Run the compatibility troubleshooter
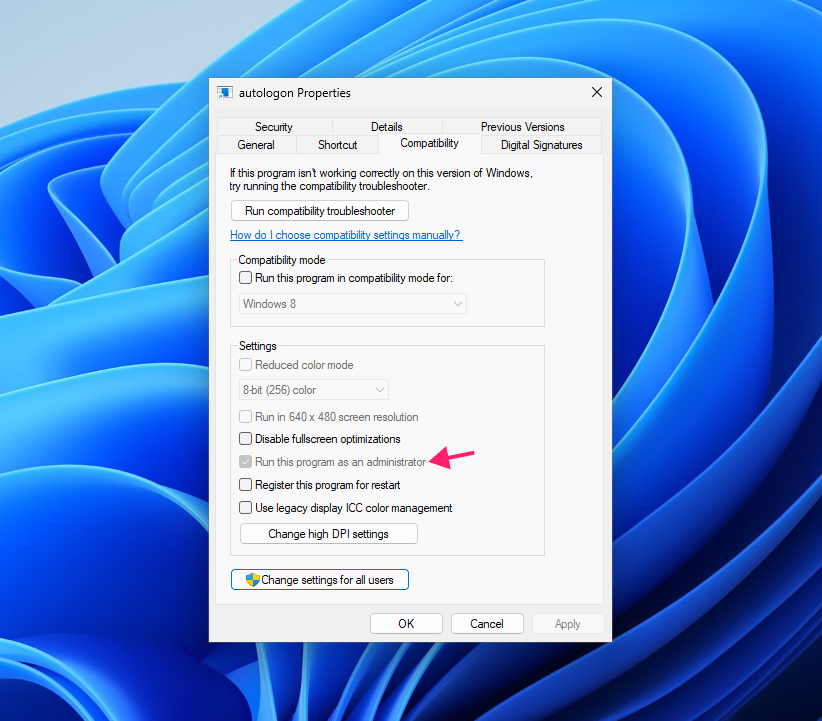The width and height of the screenshot is (822, 721). (x=320, y=211)
